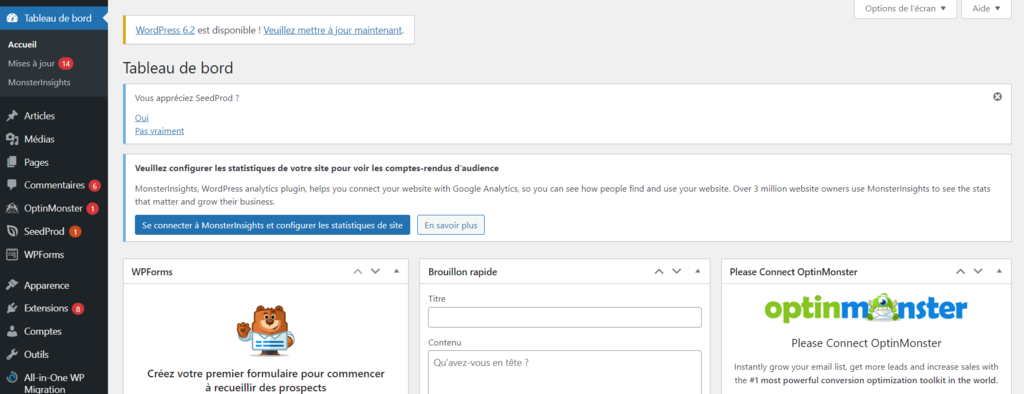Click the WPForms sidebar icon
Viewport: 1024px width, 394px height.
tap(12, 255)
